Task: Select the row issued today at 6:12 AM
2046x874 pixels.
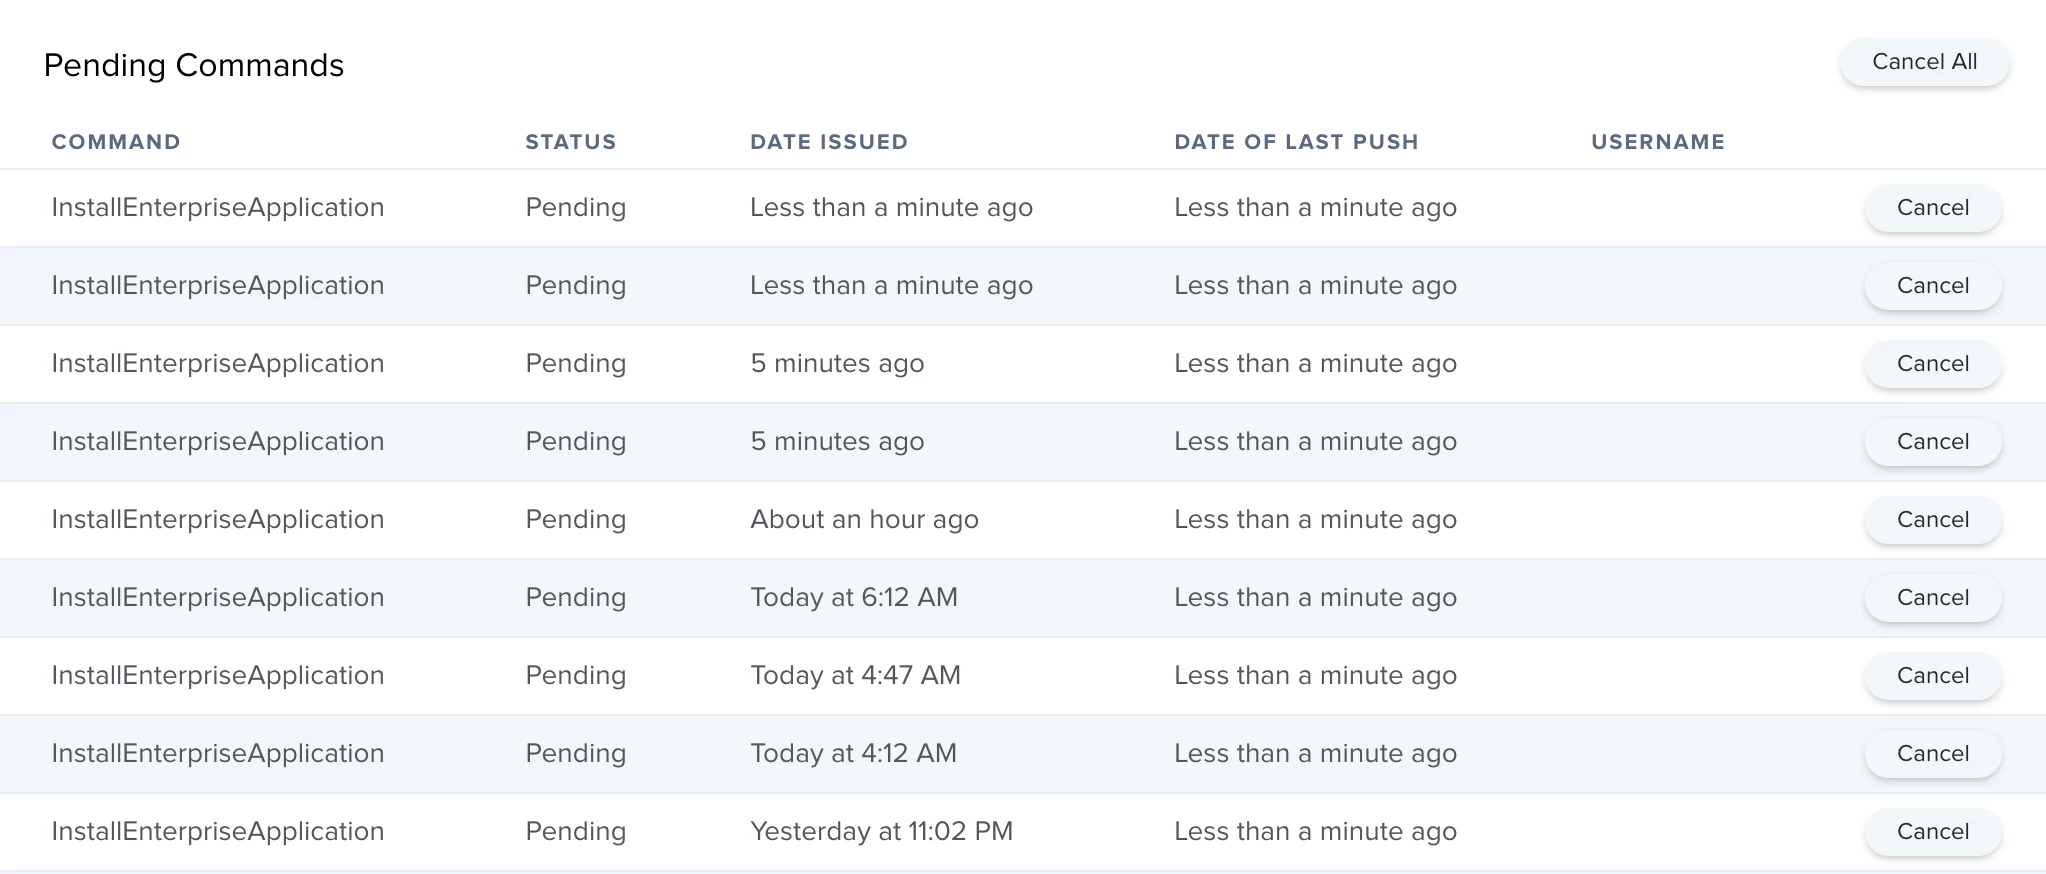Action: click(1023, 598)
